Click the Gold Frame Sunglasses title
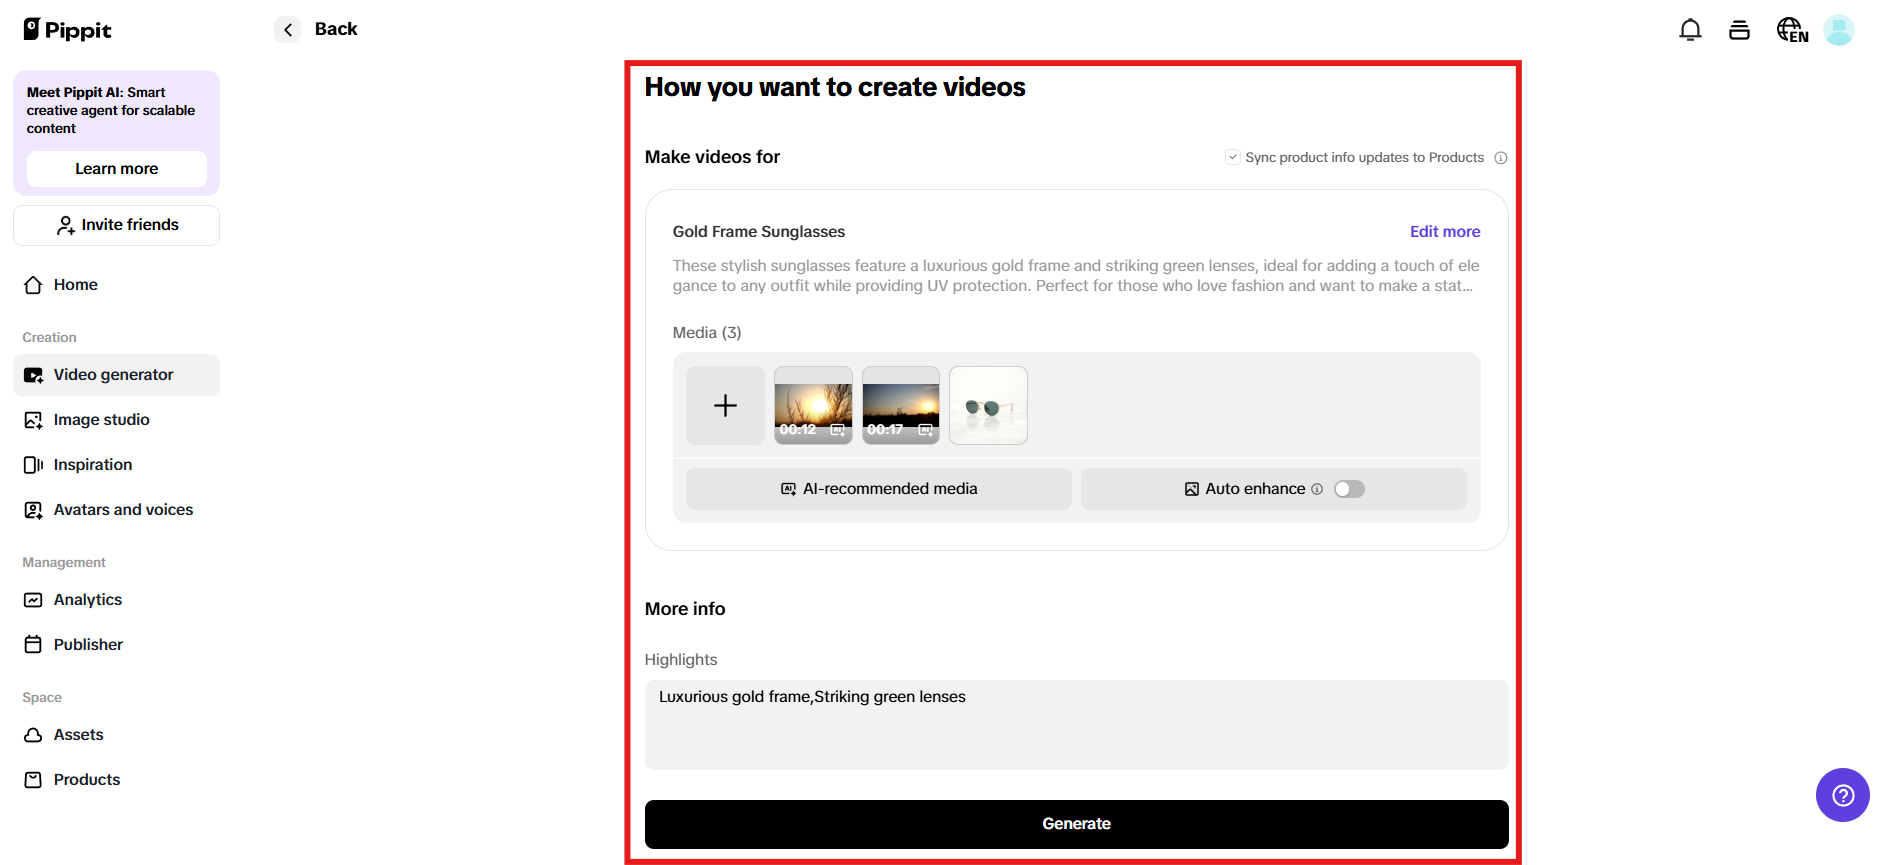Screen dimensions: 1896x865 tap(759, 232)
